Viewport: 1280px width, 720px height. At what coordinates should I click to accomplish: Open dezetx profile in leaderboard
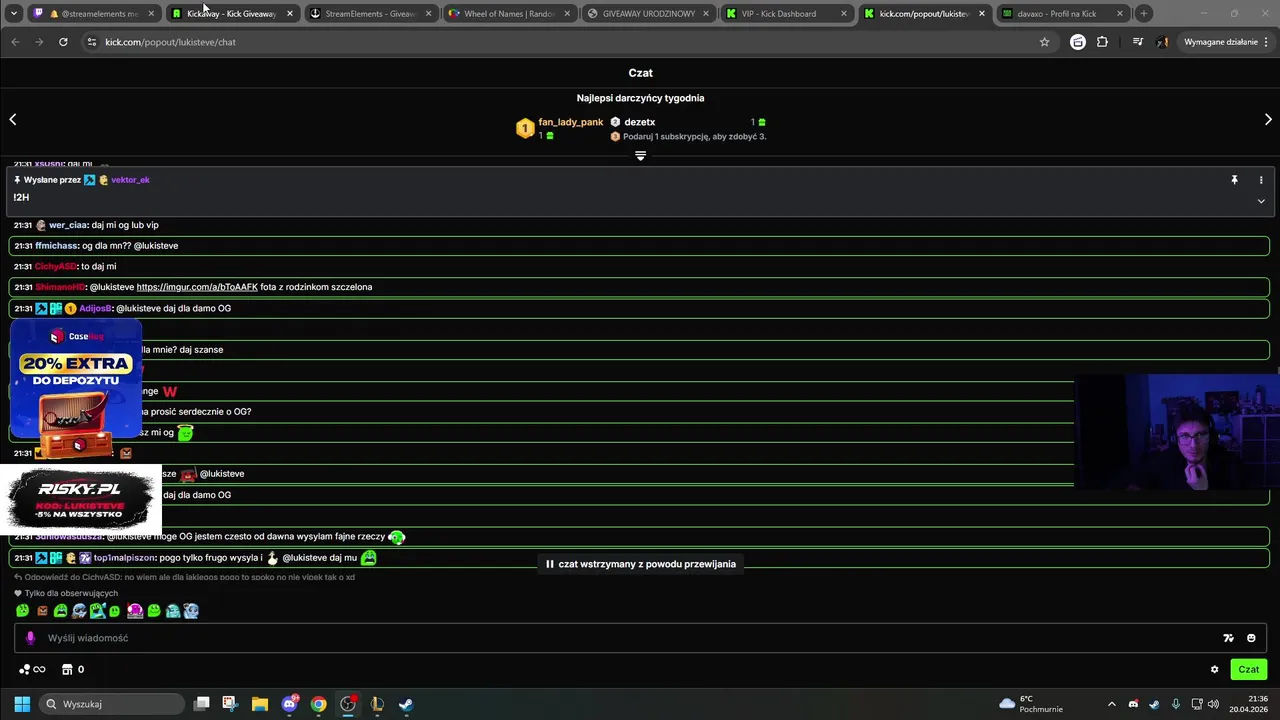(x=640, y=122)
